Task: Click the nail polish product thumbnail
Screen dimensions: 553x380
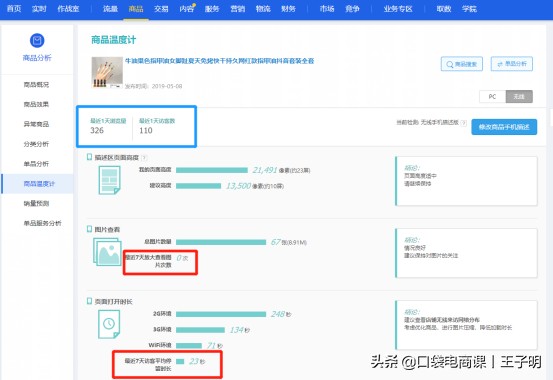Action: pos(107,72)
